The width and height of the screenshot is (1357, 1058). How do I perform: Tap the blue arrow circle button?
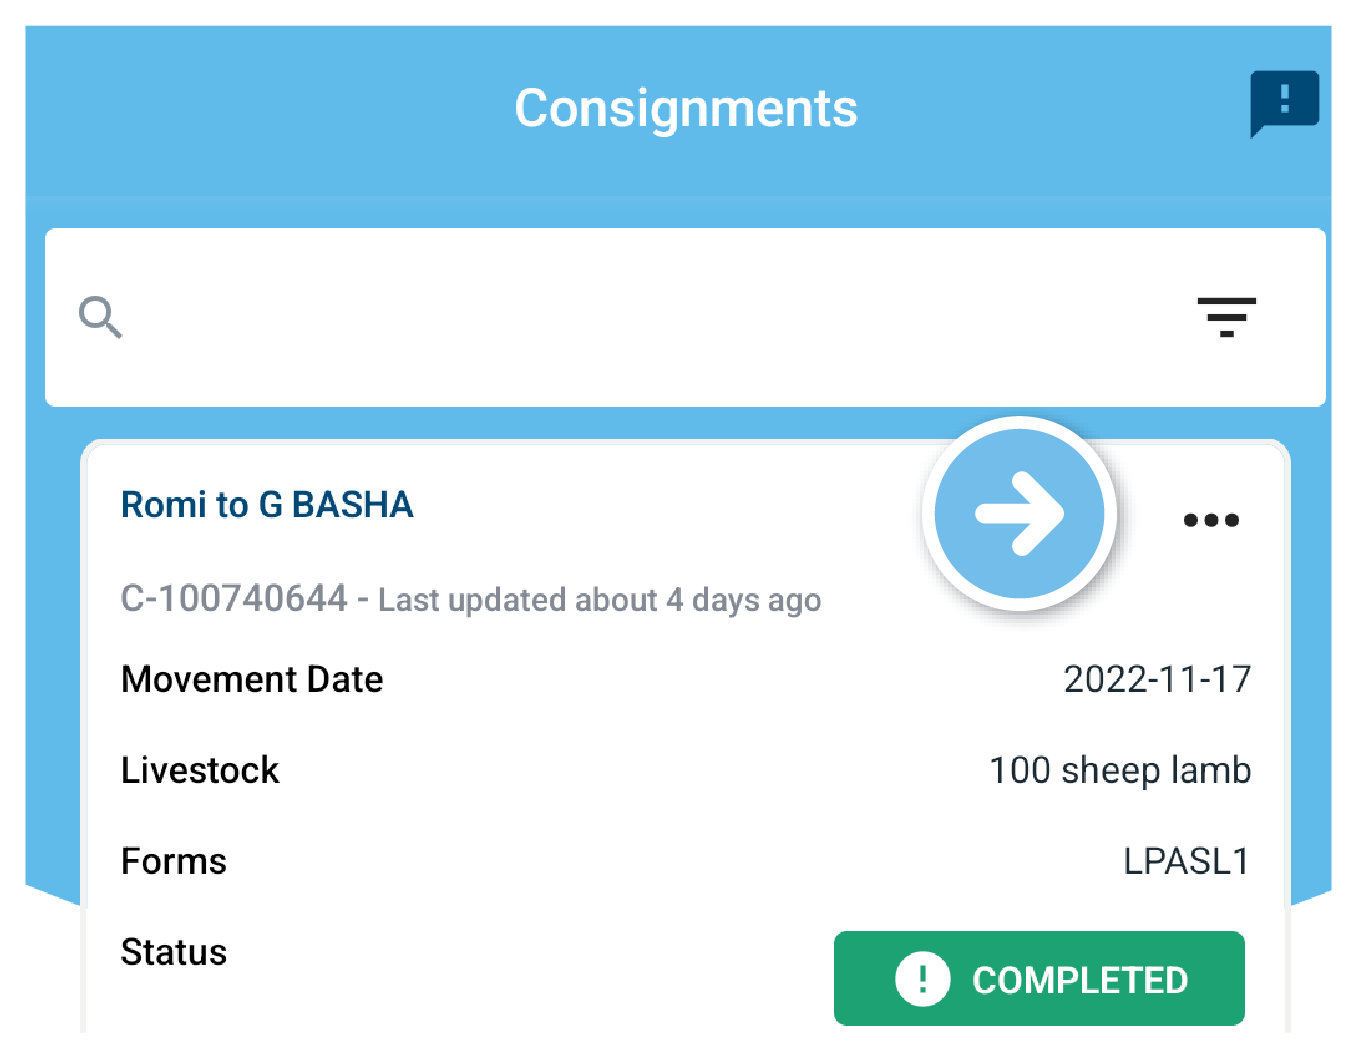(1019, 513)
